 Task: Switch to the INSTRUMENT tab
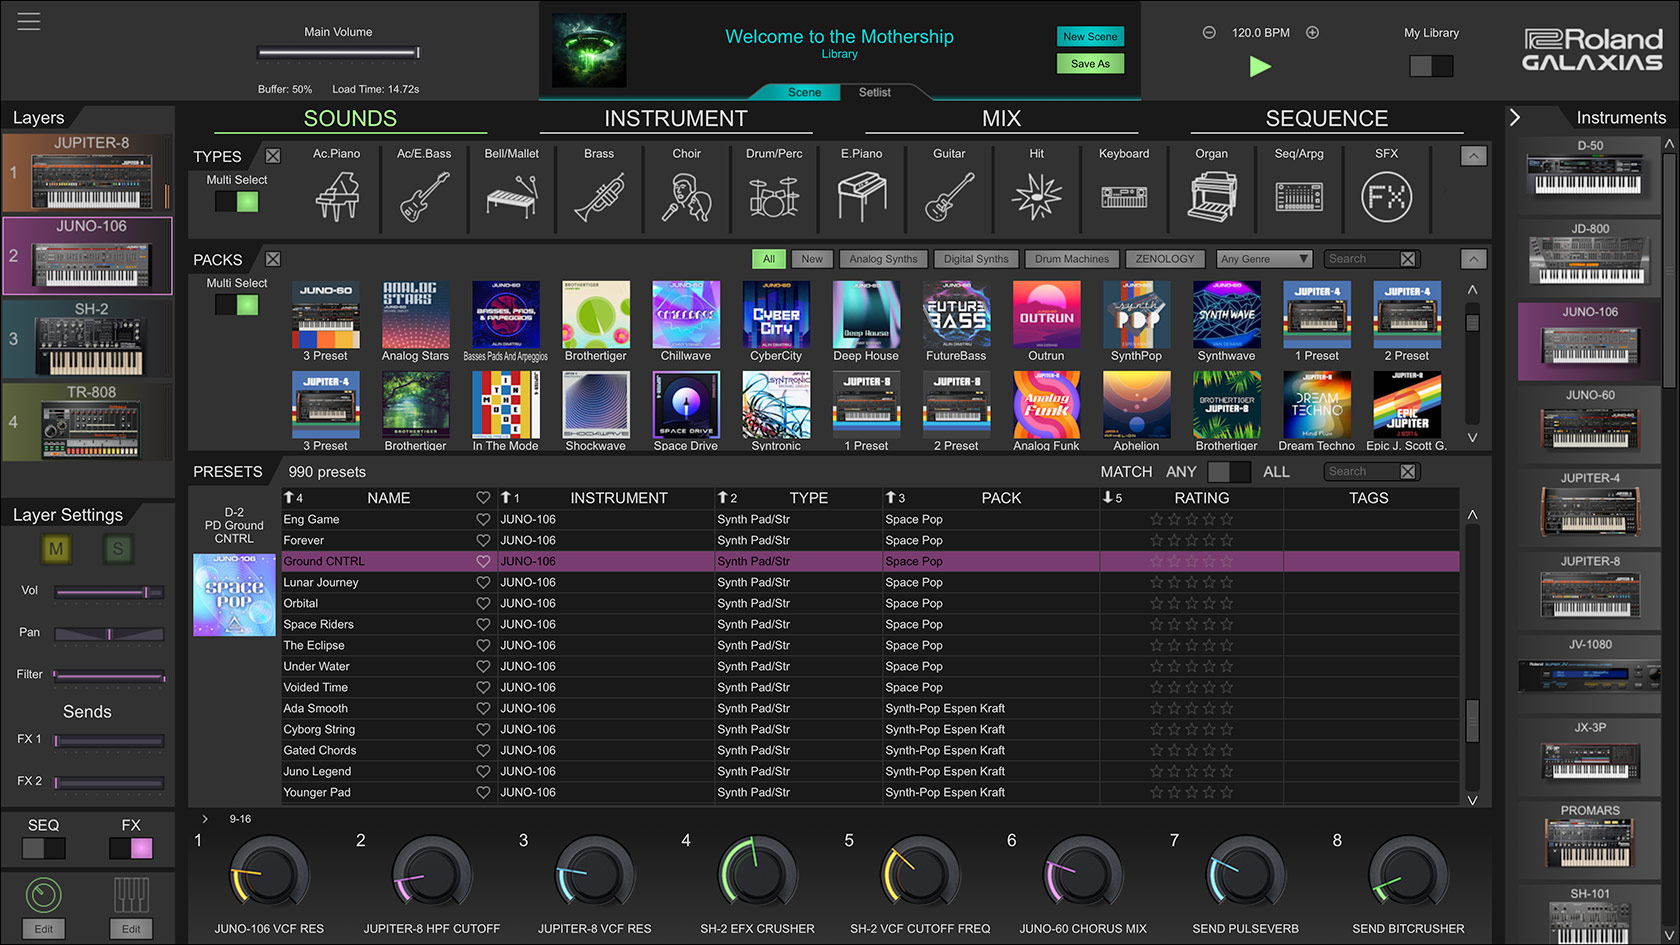[676, 119]
